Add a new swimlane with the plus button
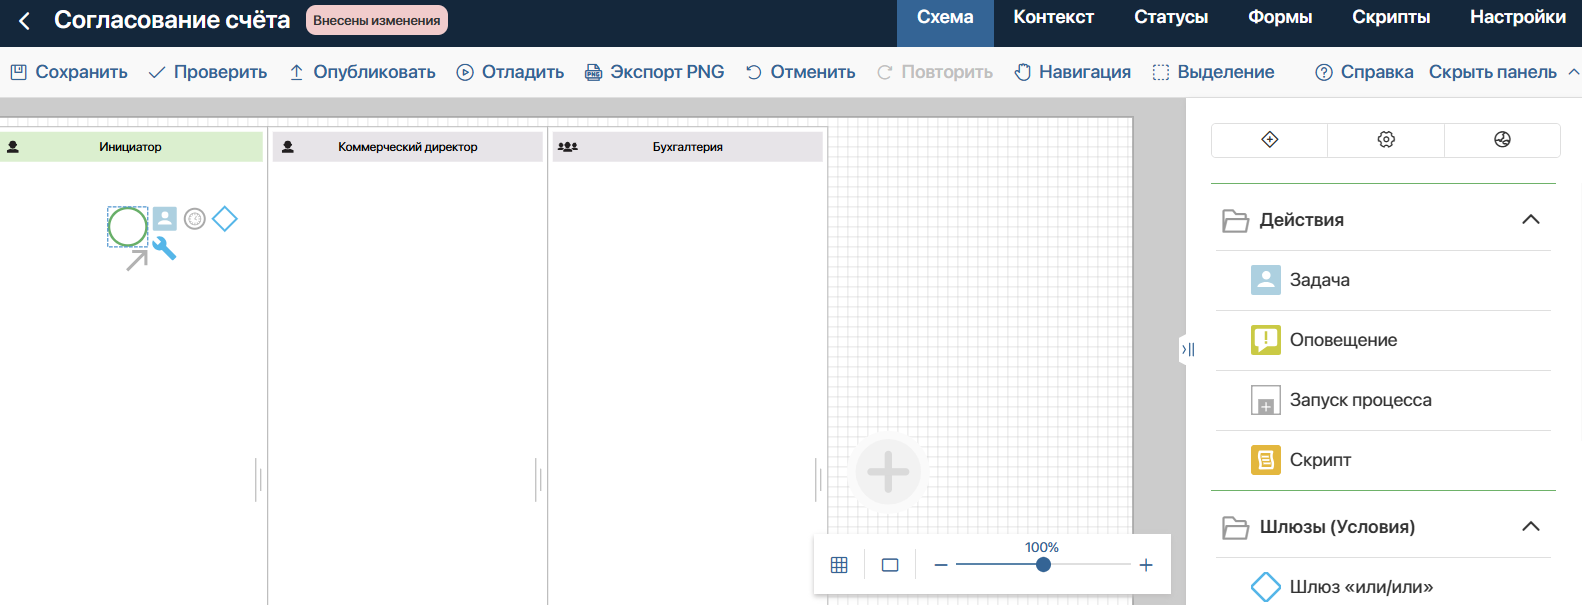The height and width of the screenshot is (605, 1582). pos(888,471)
